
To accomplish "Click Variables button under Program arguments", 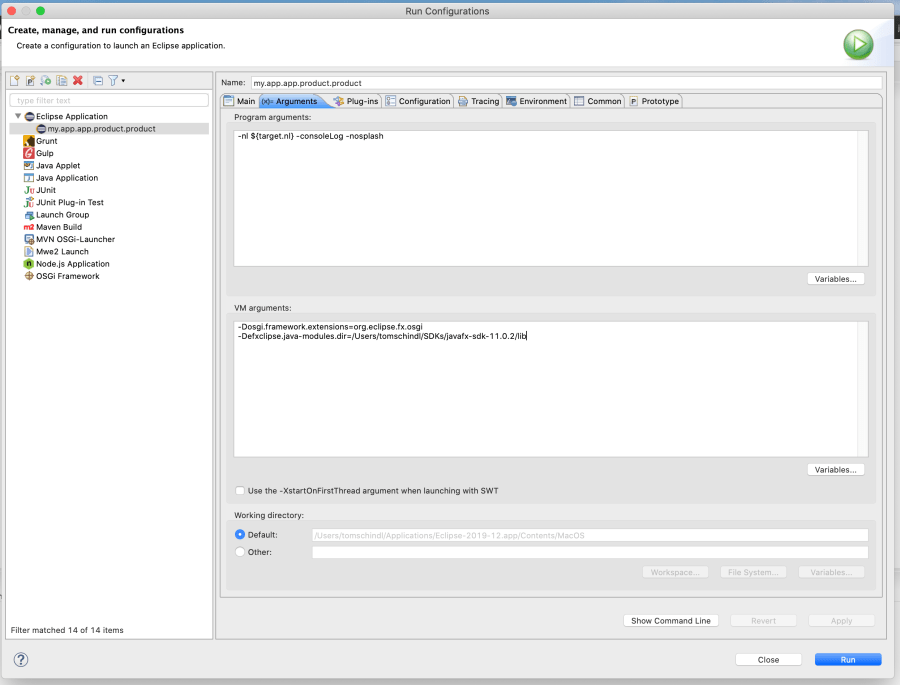I will [x=835, y=279].
